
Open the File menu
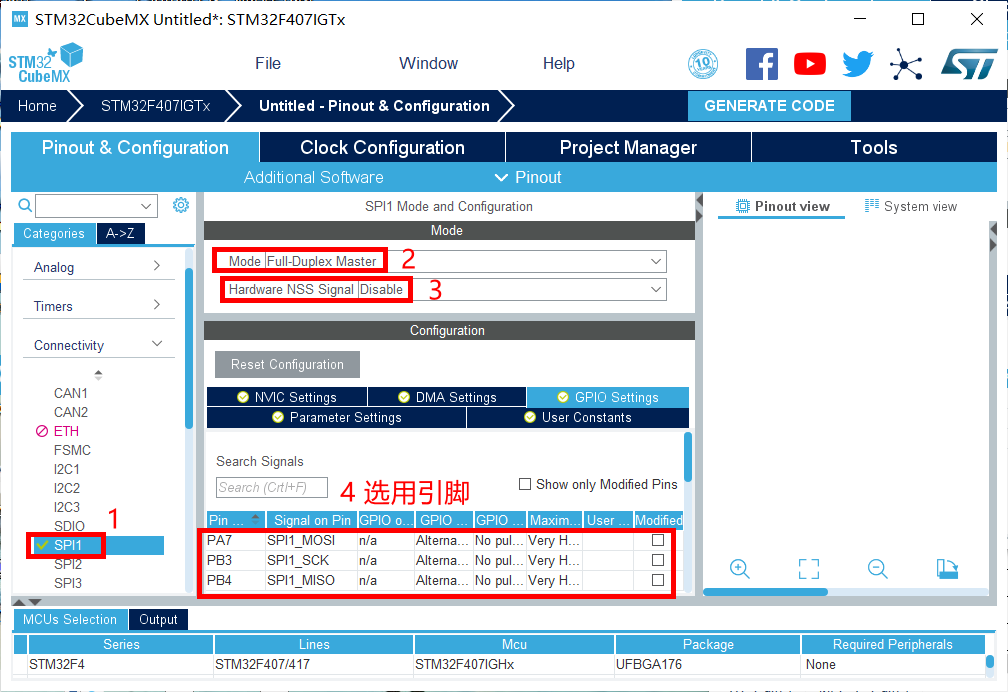pos(268,63)
